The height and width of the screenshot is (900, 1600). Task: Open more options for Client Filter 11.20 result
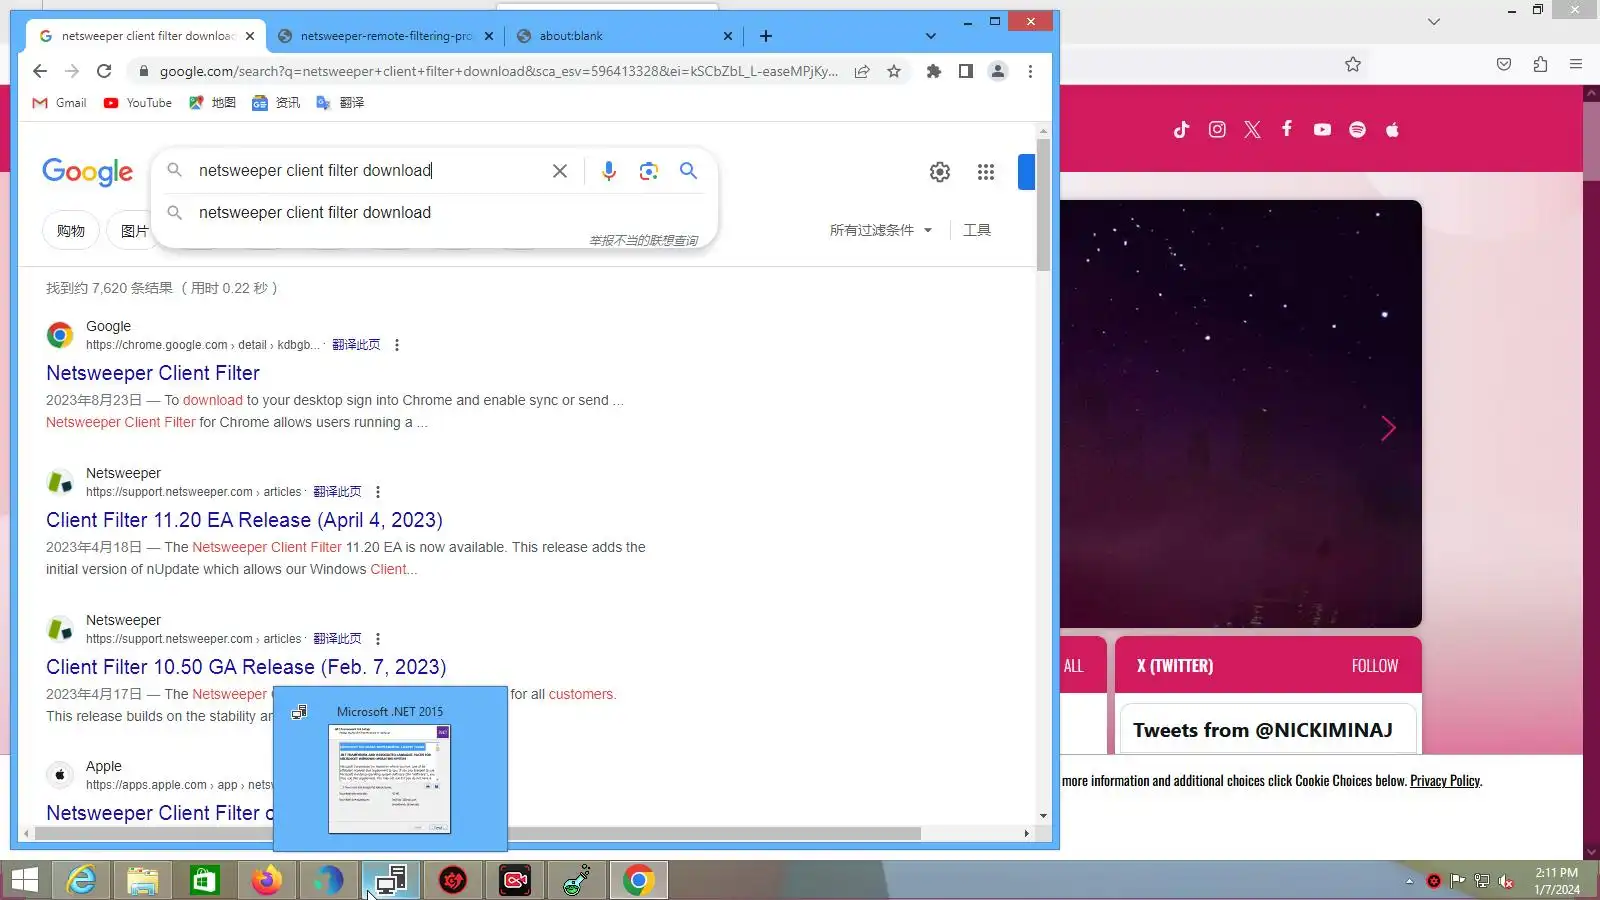[378, 492]
